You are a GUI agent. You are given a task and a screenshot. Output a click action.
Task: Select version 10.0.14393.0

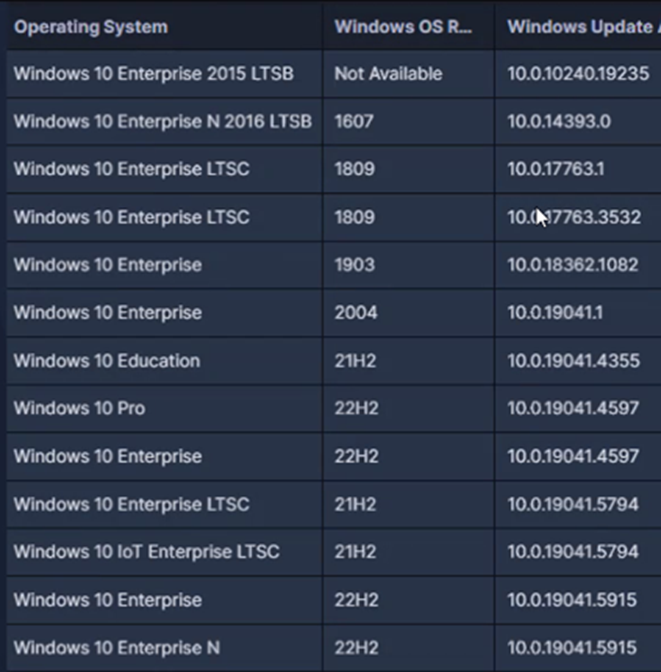point(558,121)
